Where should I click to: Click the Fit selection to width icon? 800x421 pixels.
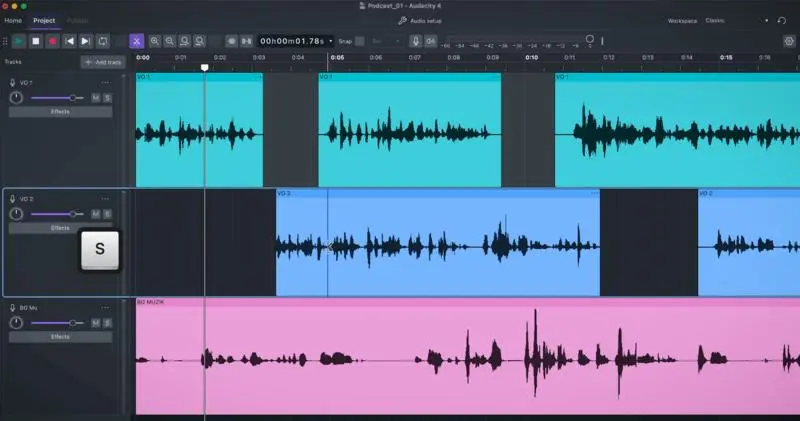(x=185, y=41)
